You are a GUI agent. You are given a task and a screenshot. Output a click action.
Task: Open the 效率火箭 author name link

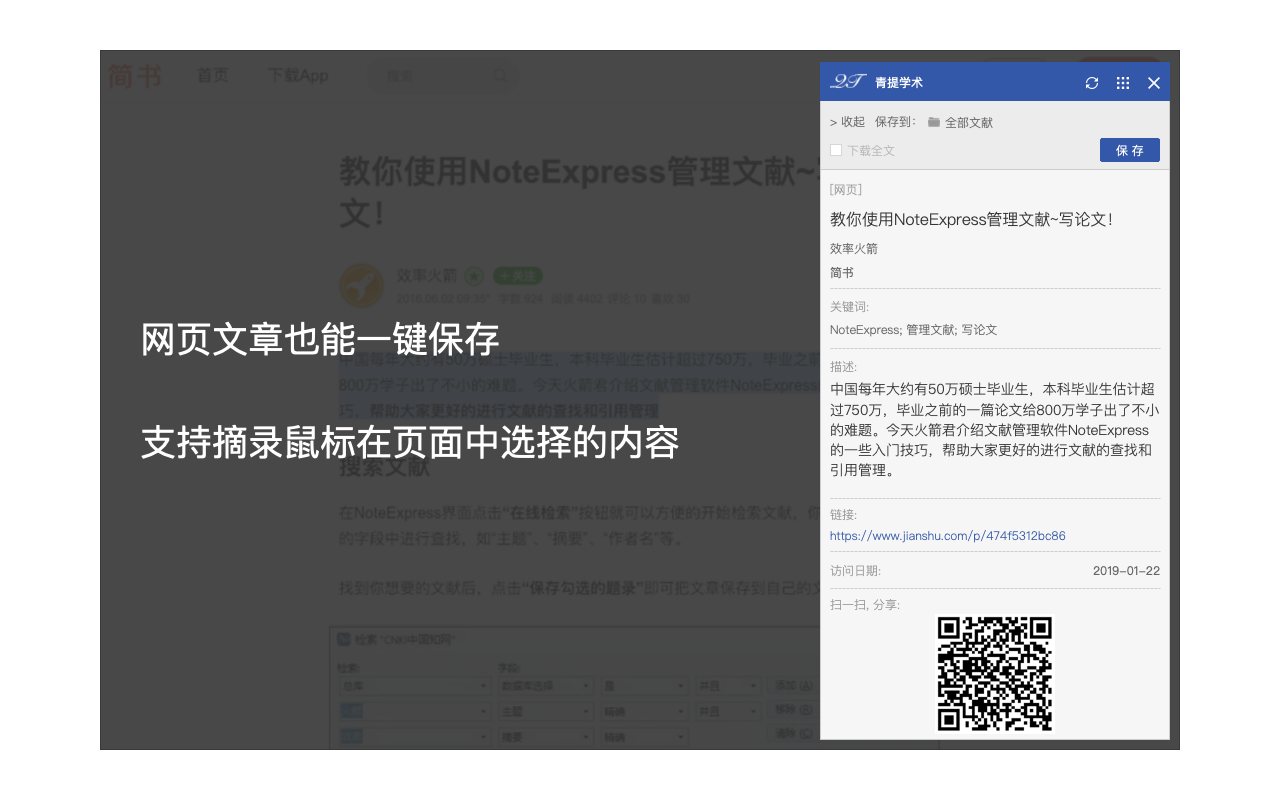pyautogui.click(x=426, y=275)
